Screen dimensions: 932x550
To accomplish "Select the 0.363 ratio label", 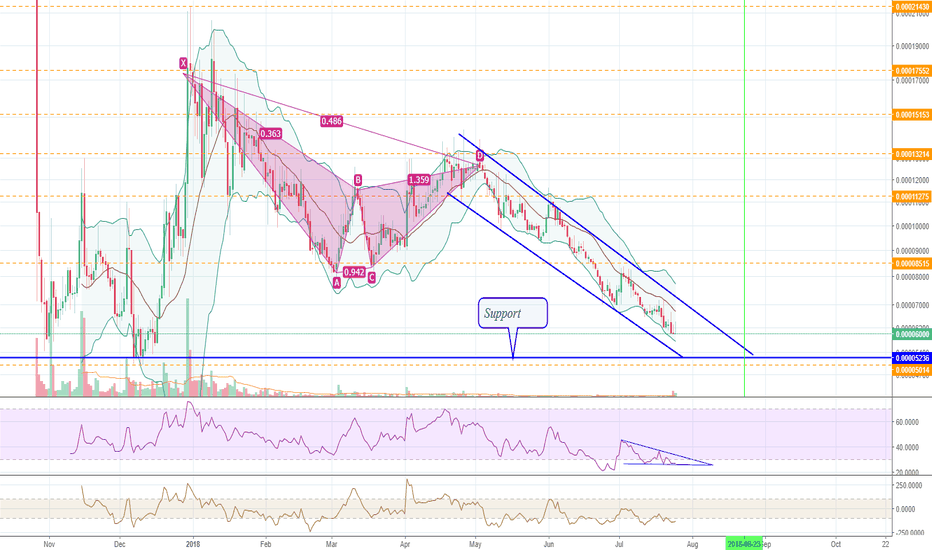I will point(270,134).
